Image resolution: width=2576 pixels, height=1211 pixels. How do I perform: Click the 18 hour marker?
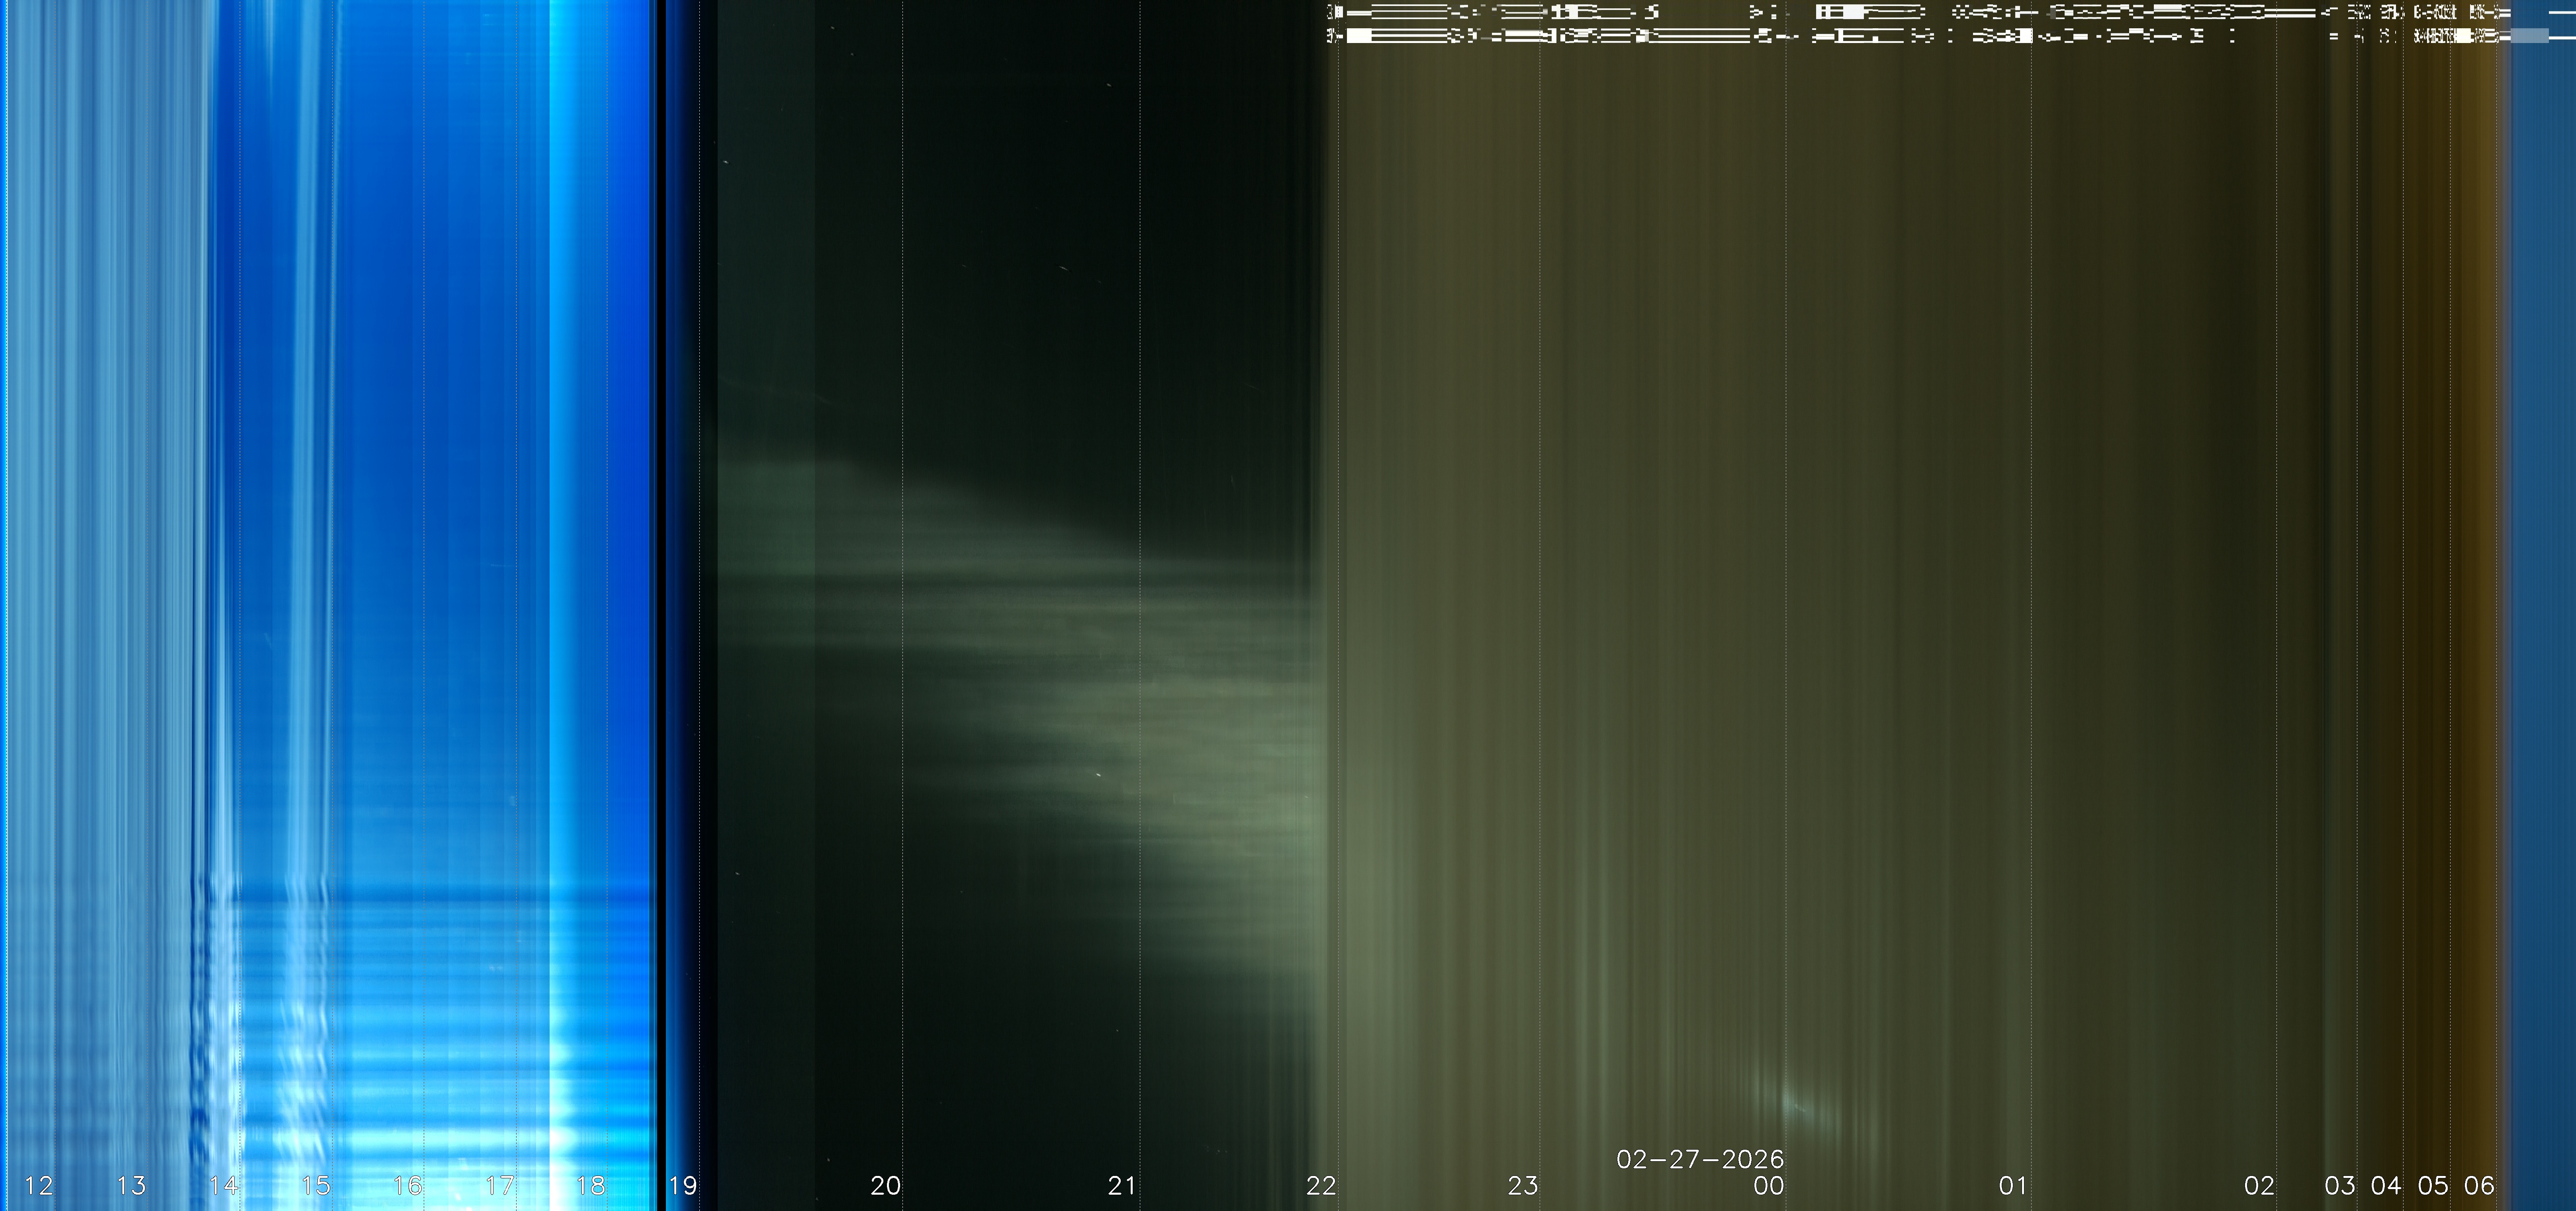pyautogui.click(x=591, y=1186)
